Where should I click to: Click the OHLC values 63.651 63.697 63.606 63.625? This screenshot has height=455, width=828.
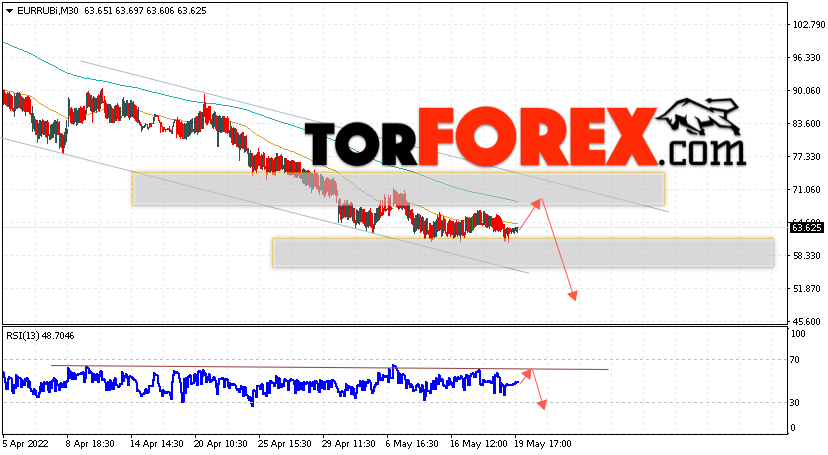click(145, 11)
